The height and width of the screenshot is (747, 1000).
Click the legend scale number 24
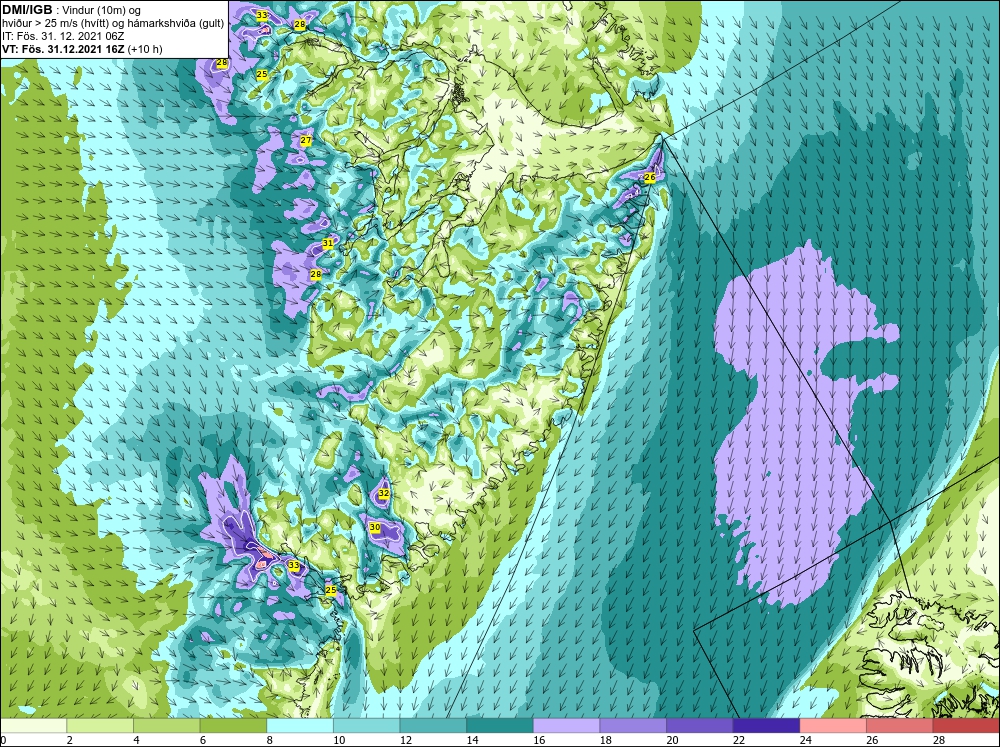pyautogui.click(x=805, y=740)
